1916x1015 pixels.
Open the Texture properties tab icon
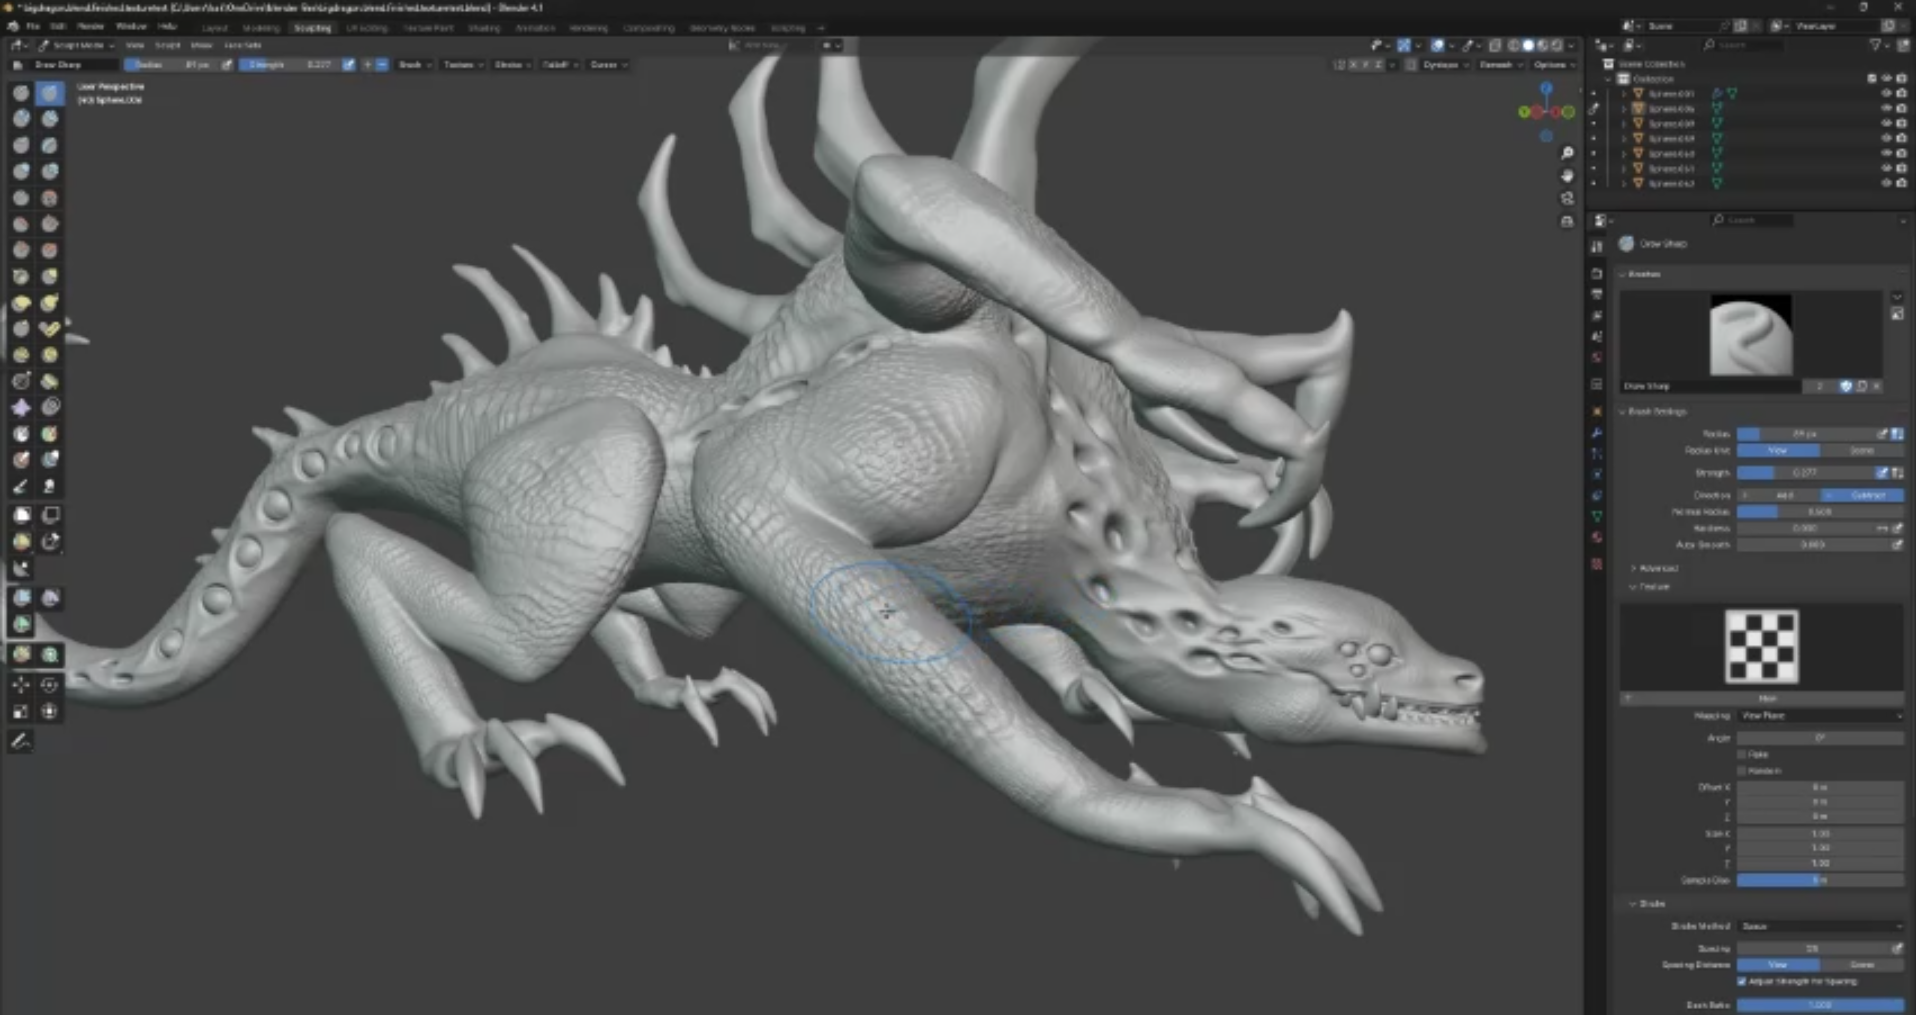1597,563
